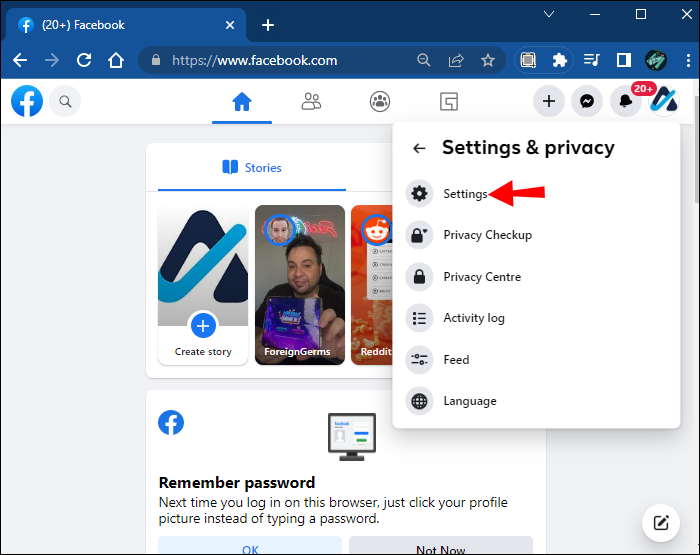Open the ForeignGerms story
This screenshot has width=700, height=555.
pos(300,285)
